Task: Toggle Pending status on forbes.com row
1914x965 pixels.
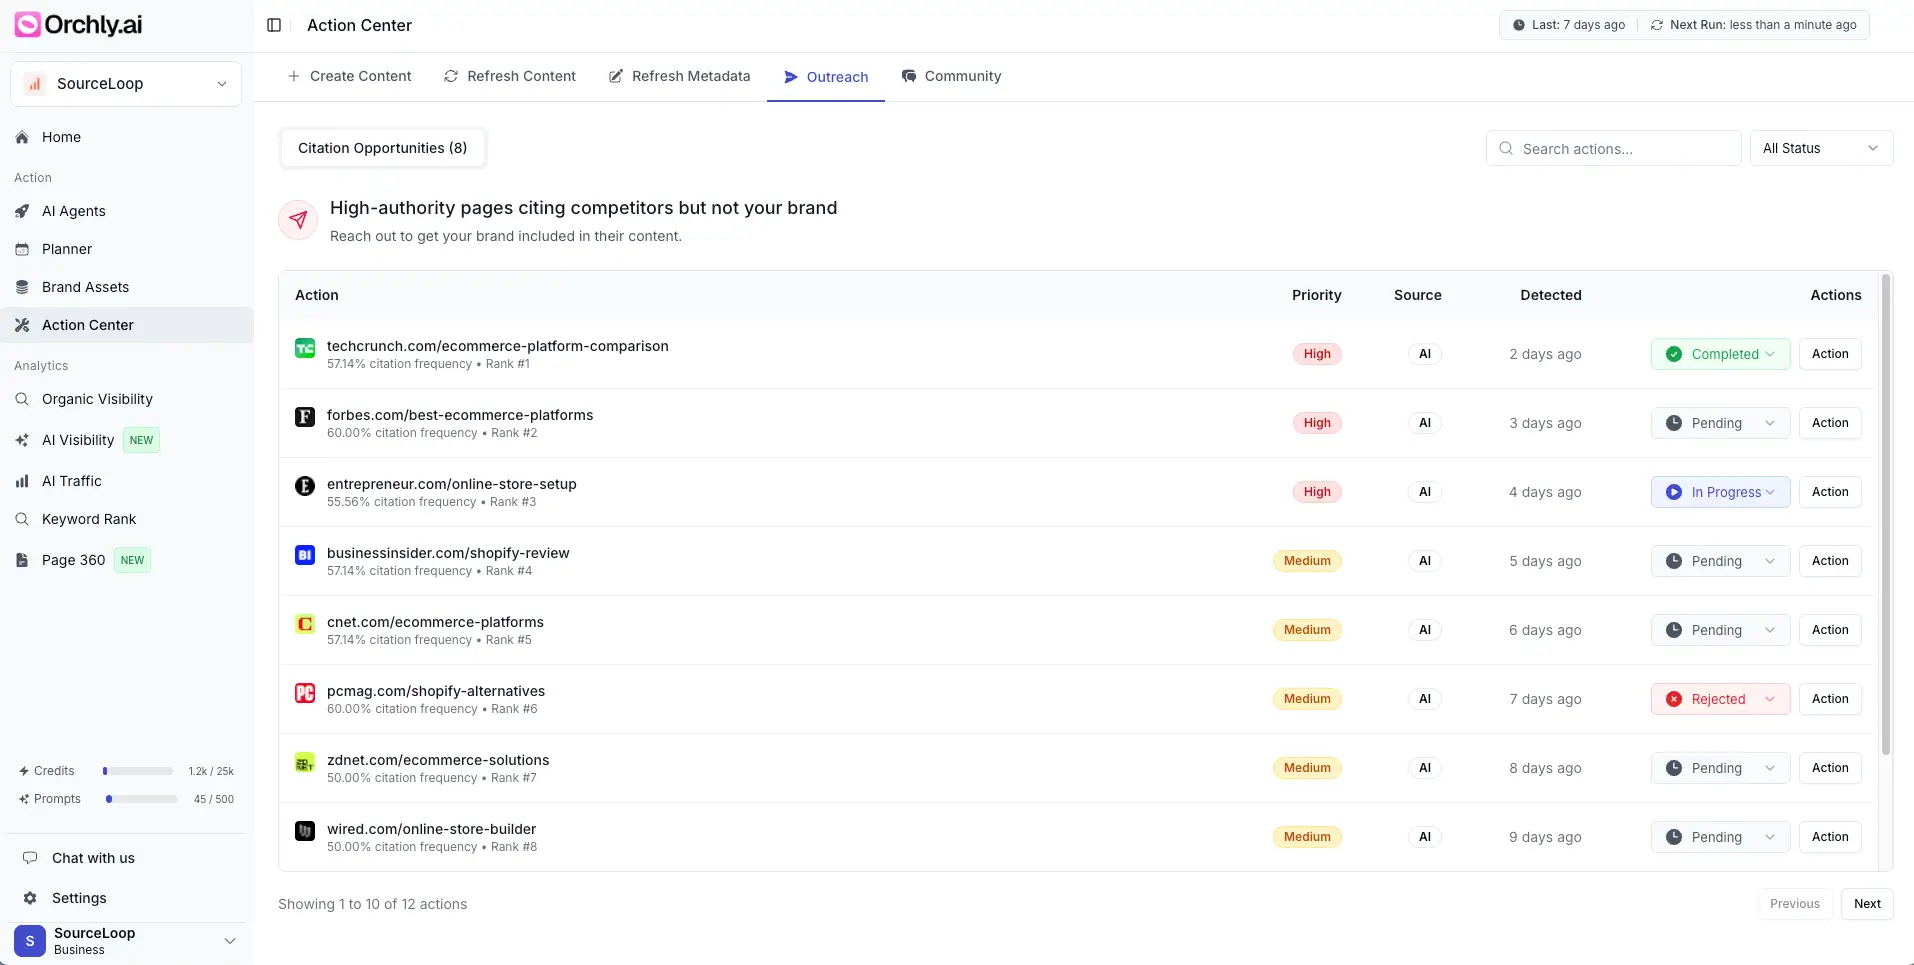Action: coord(1718,423)
